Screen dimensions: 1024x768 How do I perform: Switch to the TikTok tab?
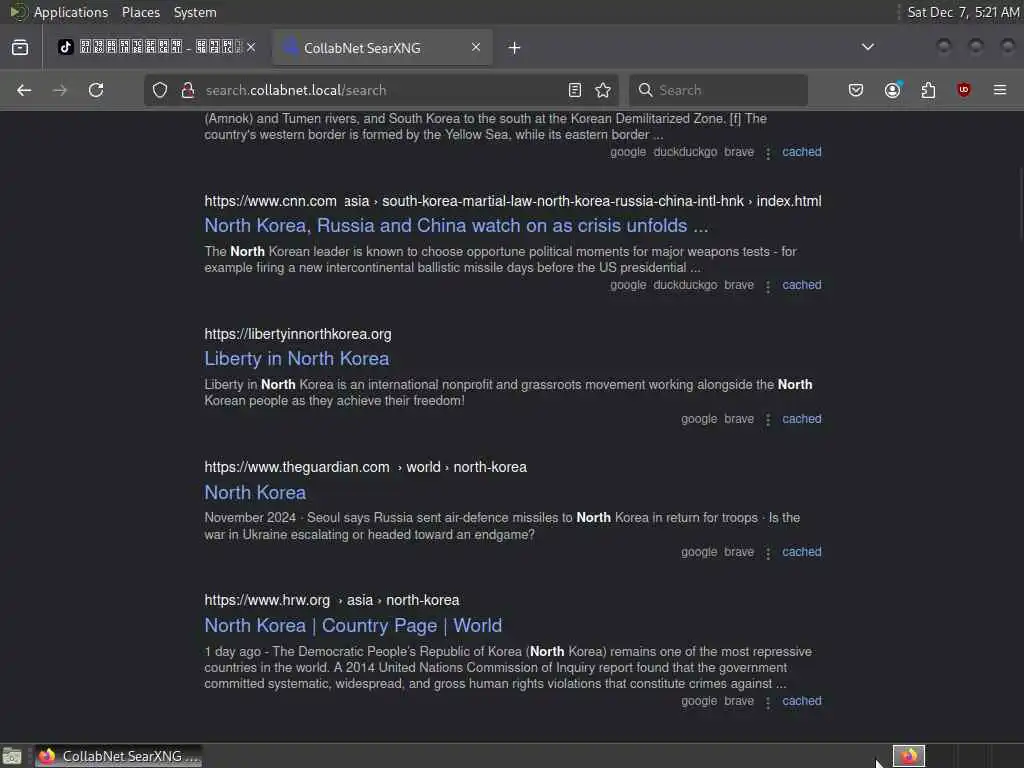[157, 47]
